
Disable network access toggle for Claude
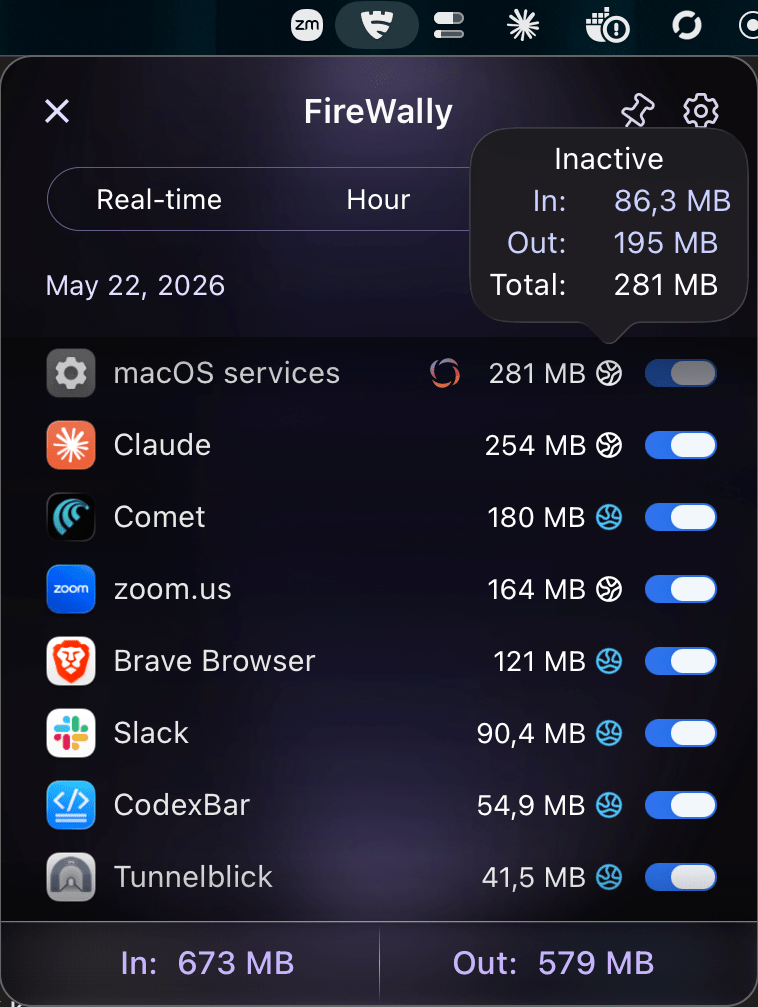click(x=681, y=445)
